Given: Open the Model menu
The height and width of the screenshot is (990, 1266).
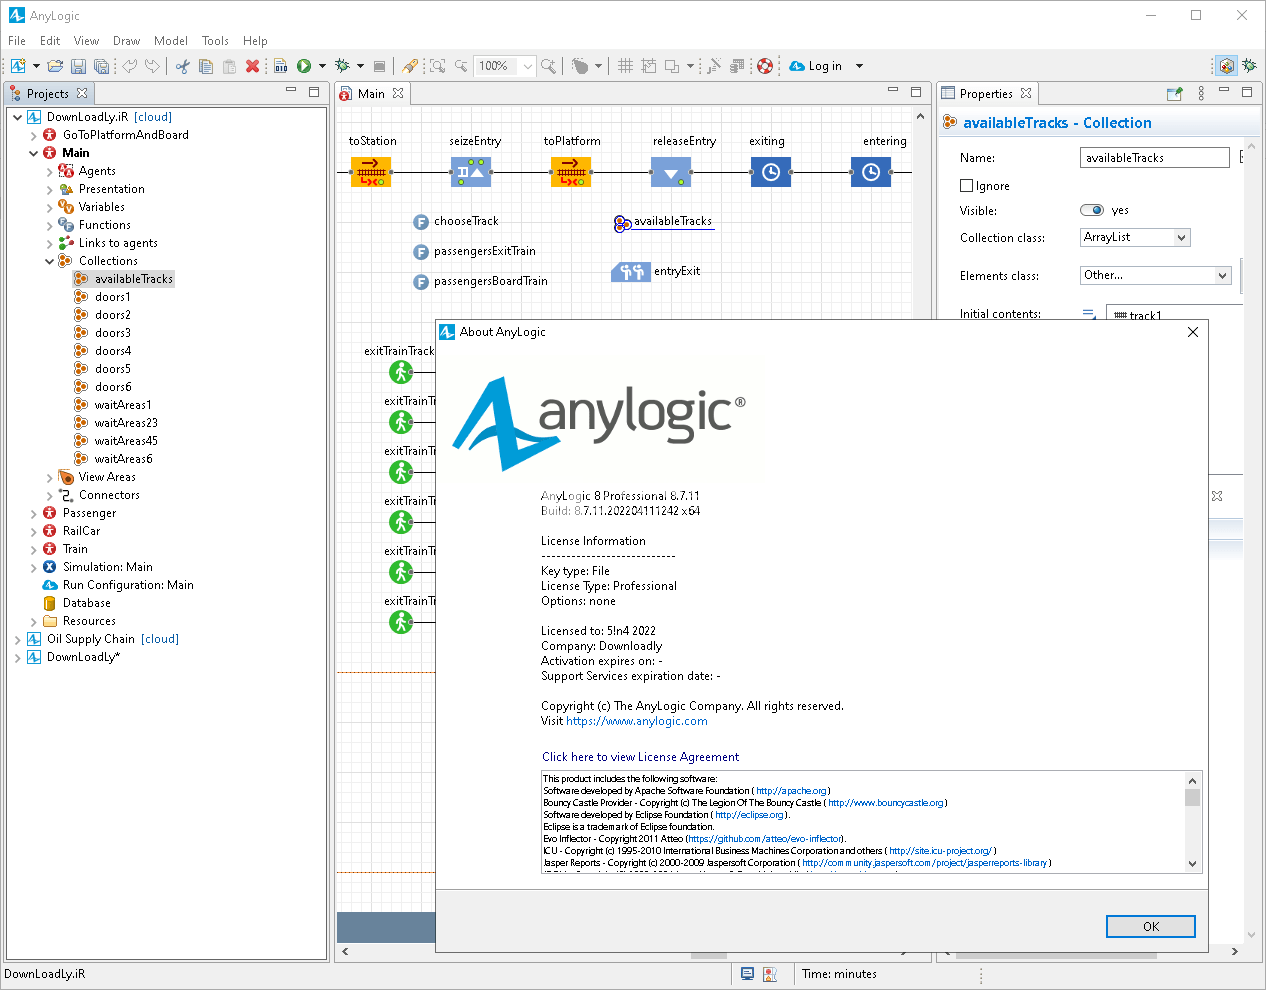Looking at the screenshot, I should 170,41.
